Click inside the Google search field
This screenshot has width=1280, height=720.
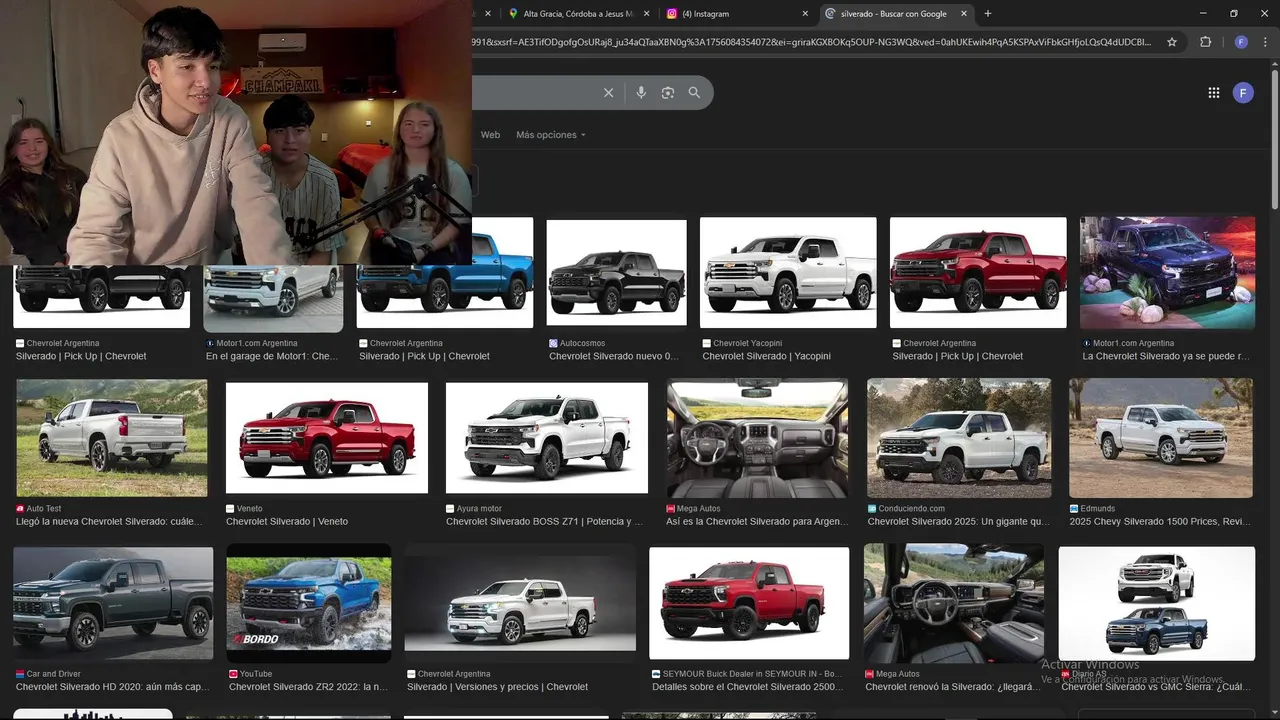coord(535,93)
